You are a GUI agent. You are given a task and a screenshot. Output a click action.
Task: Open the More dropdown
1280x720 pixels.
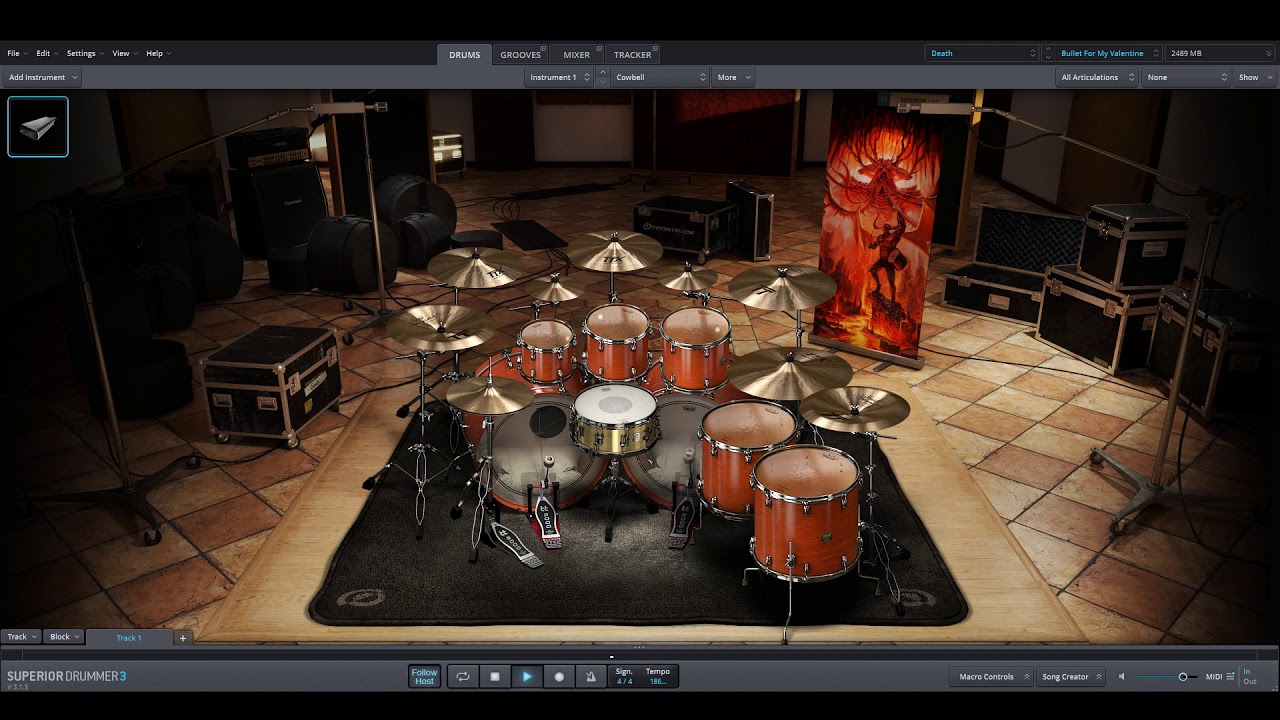(733, 77)
